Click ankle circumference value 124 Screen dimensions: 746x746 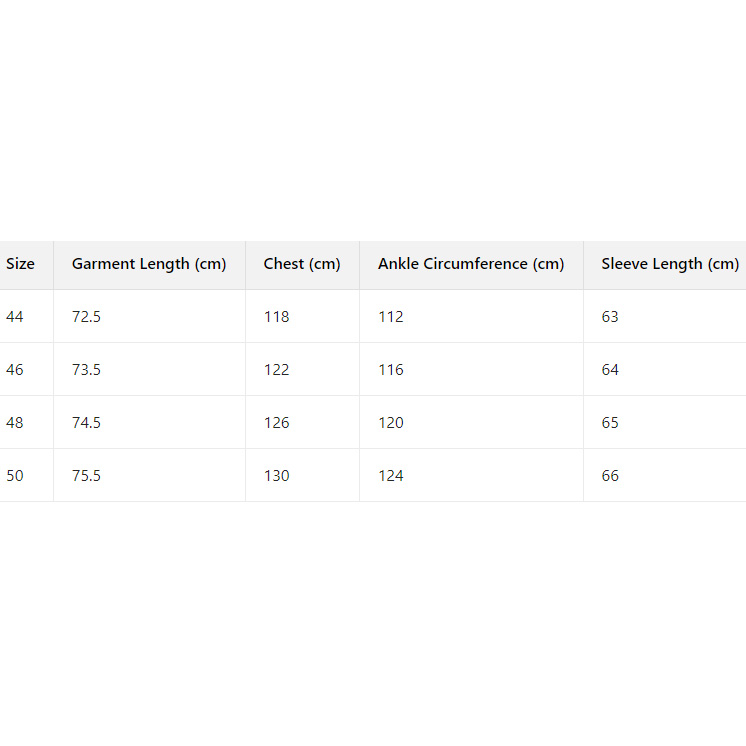point(391,476)
